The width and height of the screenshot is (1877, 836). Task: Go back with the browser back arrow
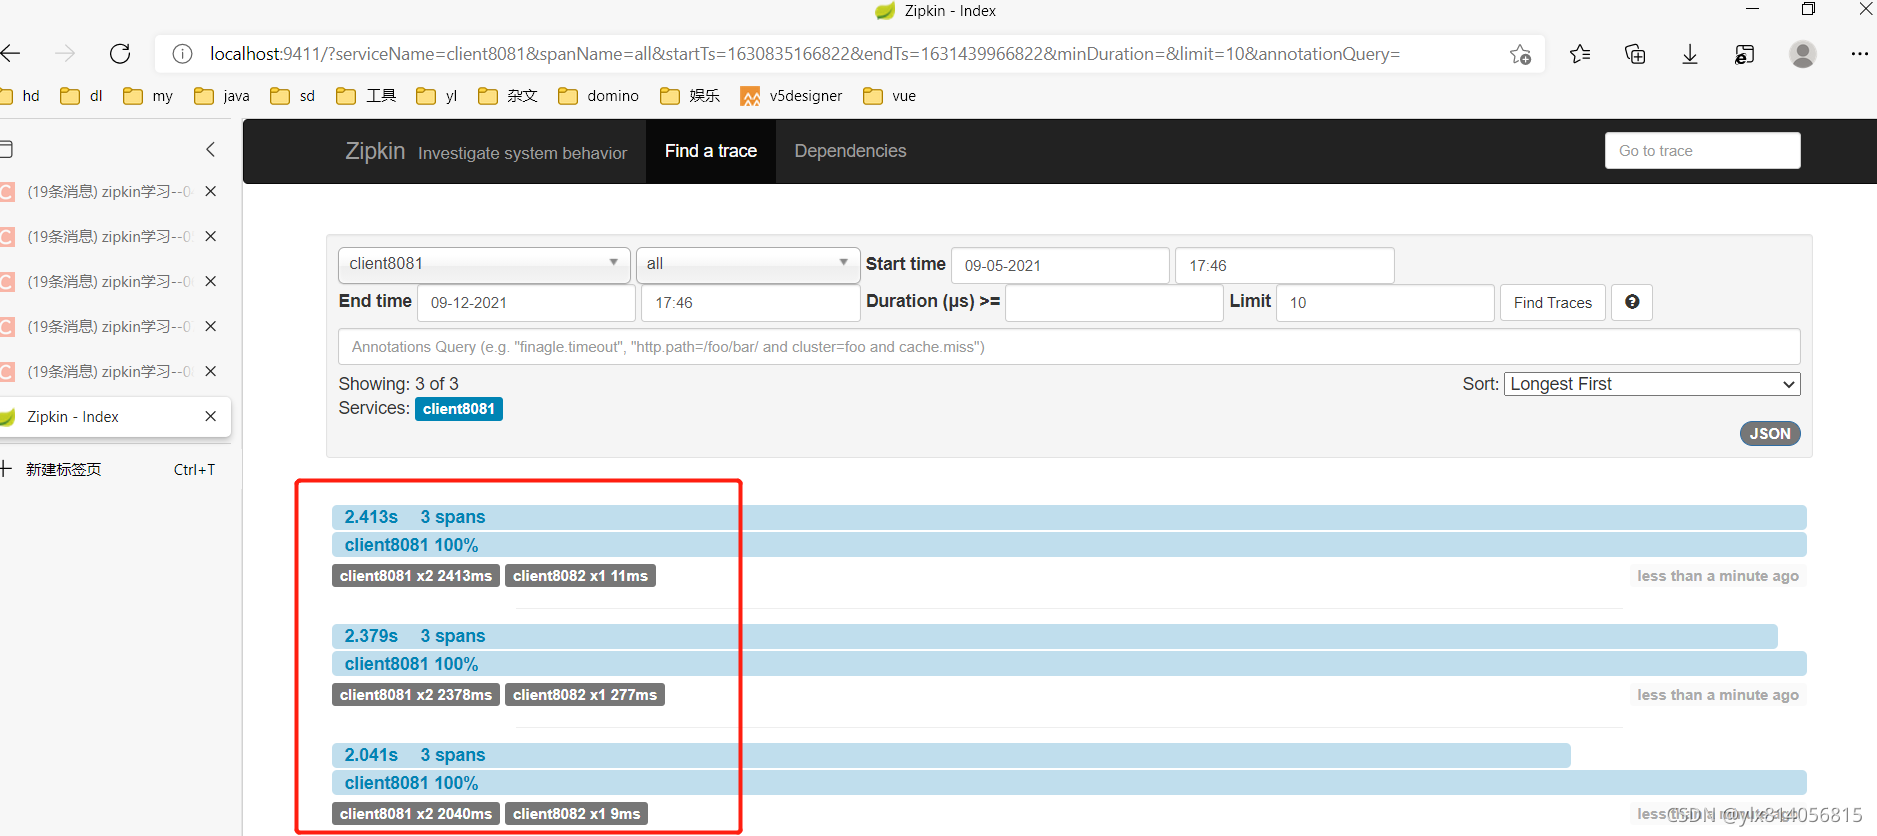[11, 54]
